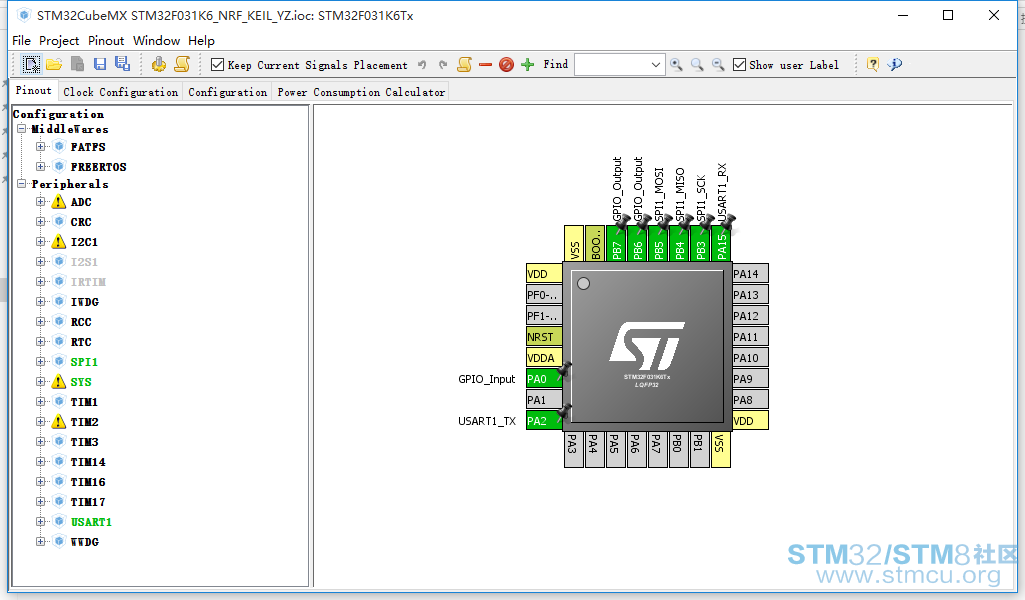Click the Generate Report scroll icon
The width and height of the screenshot is (1025, 600).
coord(182,64)
